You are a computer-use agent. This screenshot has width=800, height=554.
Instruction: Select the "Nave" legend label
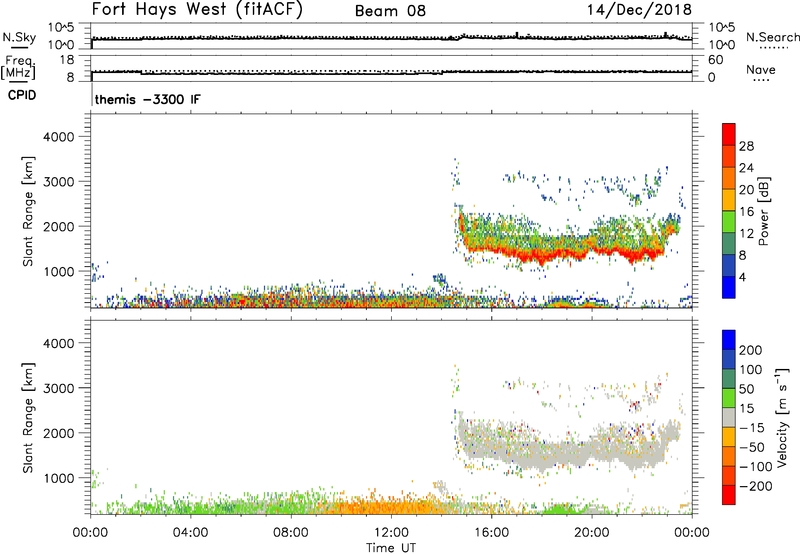click(761, 69)
